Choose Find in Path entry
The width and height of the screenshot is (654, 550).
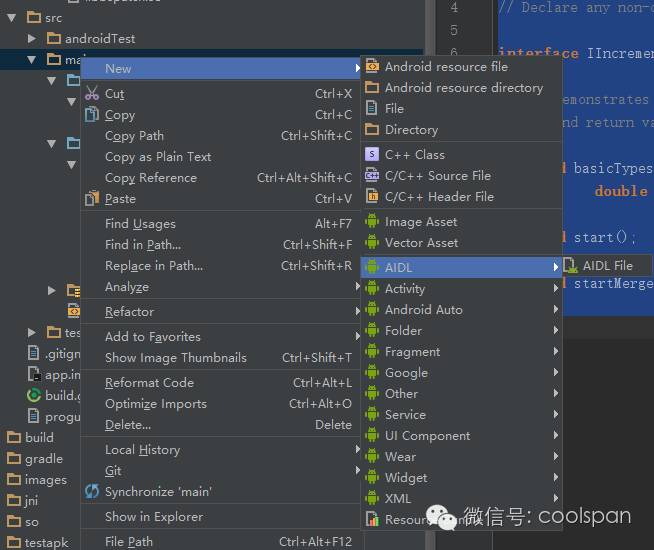point(221,244)
